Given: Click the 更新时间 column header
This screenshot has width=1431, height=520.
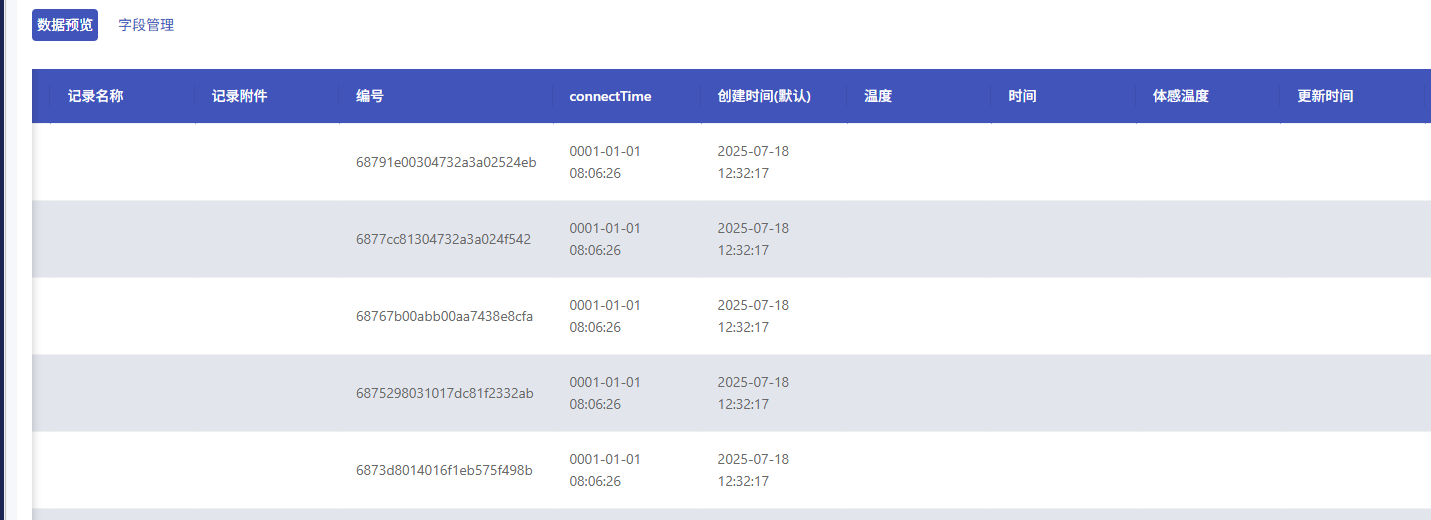Looking at the screenshot, I should coord(1325,97).
